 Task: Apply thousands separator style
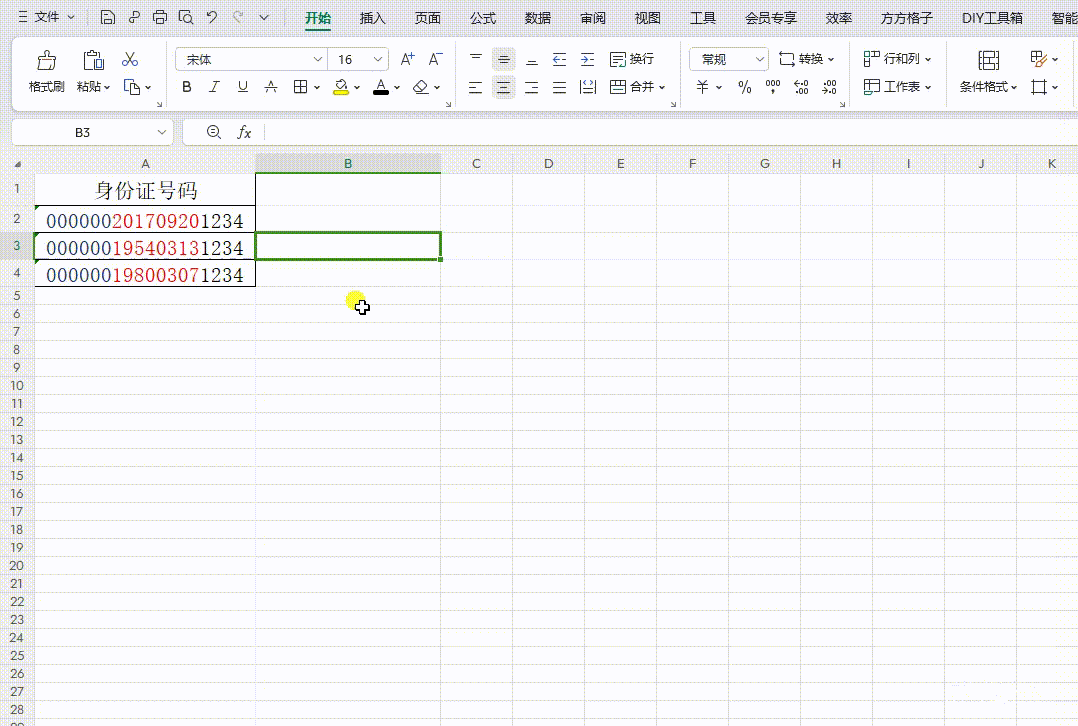(773, 87)
